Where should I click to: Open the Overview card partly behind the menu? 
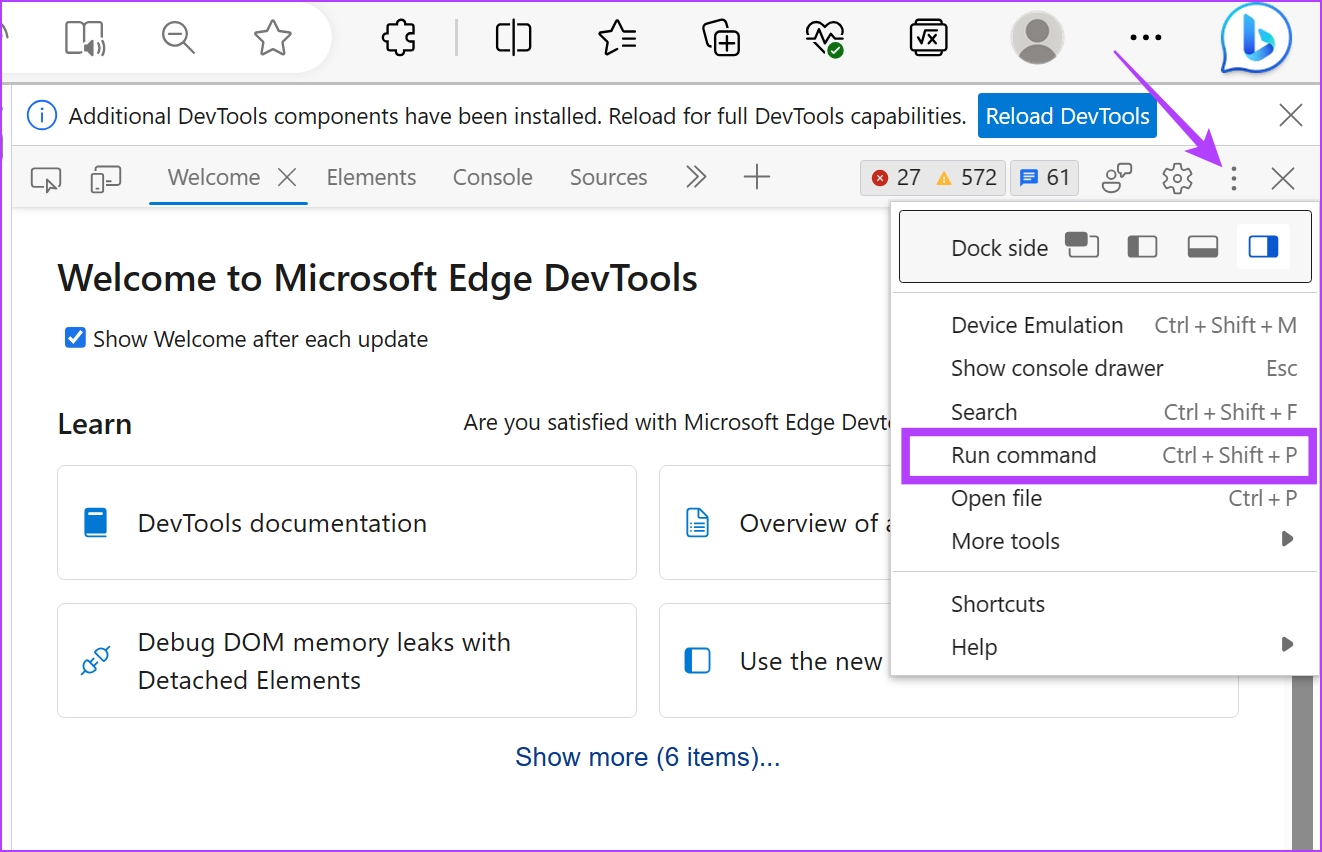pyautogui.click(x=775, y=522)
